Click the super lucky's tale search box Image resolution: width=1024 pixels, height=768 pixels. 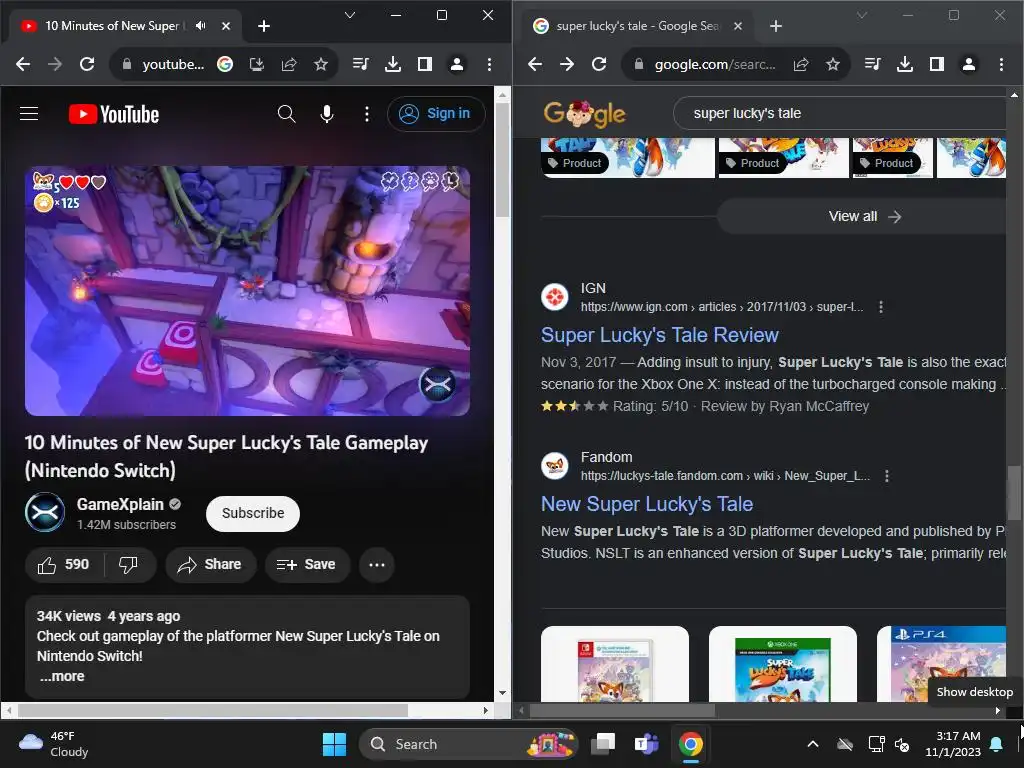(x=842, y=113)
